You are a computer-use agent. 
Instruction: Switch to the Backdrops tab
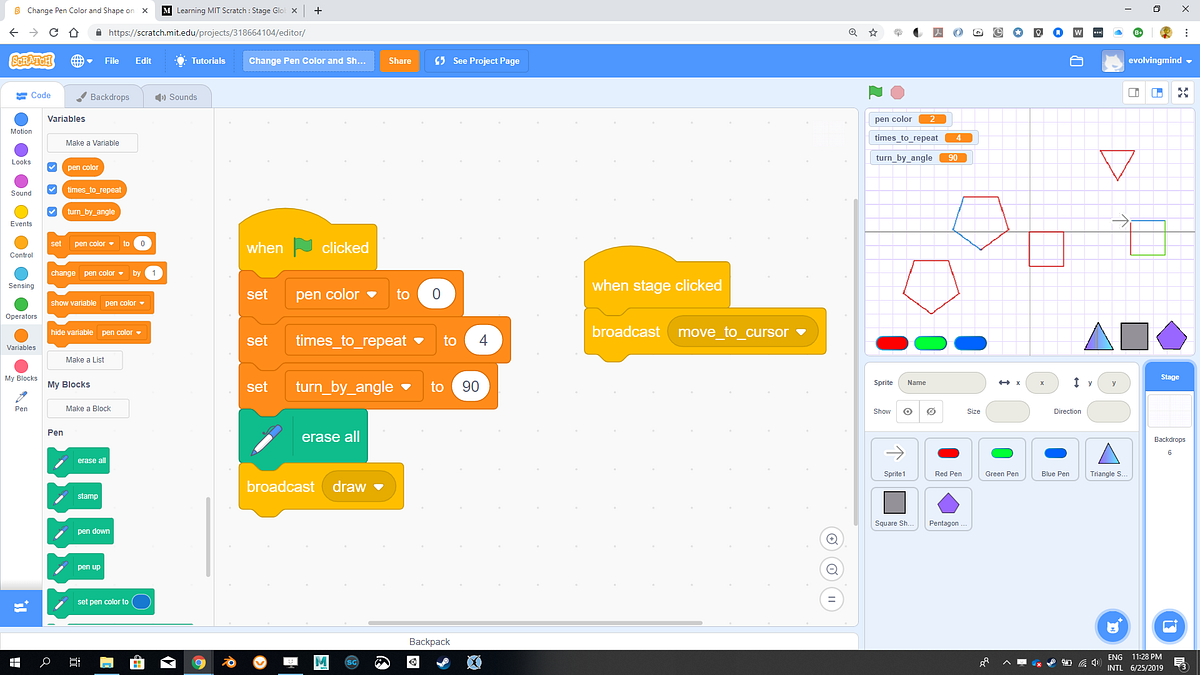[103, 96]
